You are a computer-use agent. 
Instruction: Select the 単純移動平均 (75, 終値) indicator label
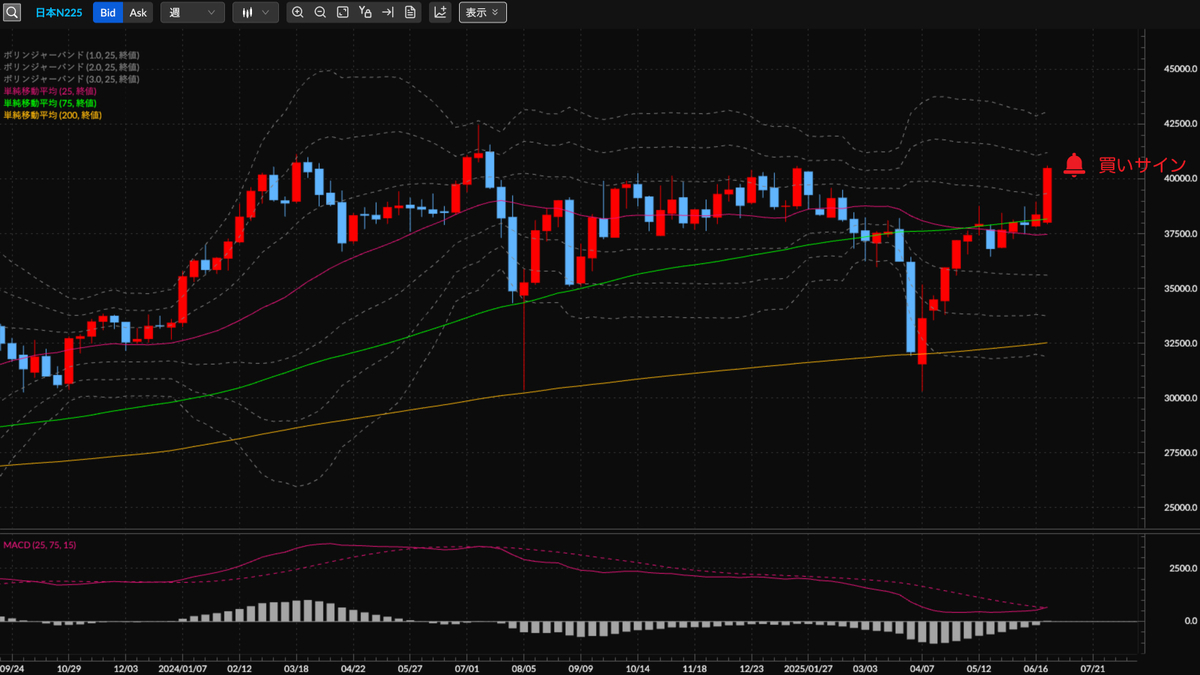(x=49, y=103)
